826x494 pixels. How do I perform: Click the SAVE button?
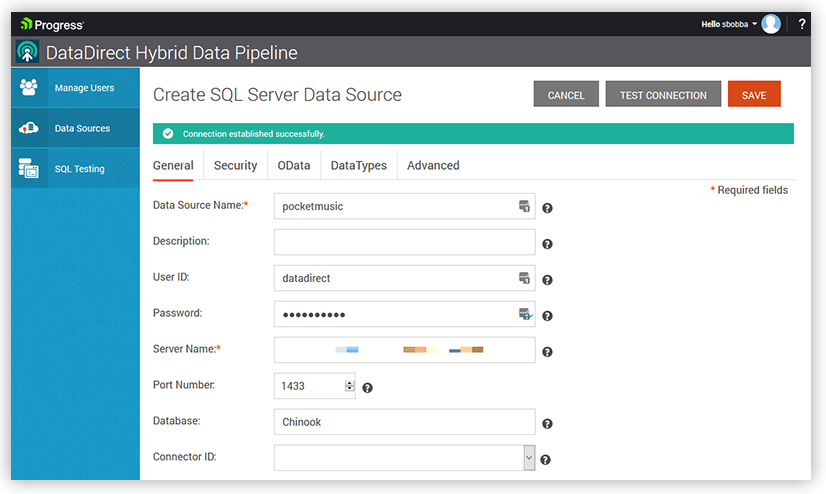pos(754,95)
